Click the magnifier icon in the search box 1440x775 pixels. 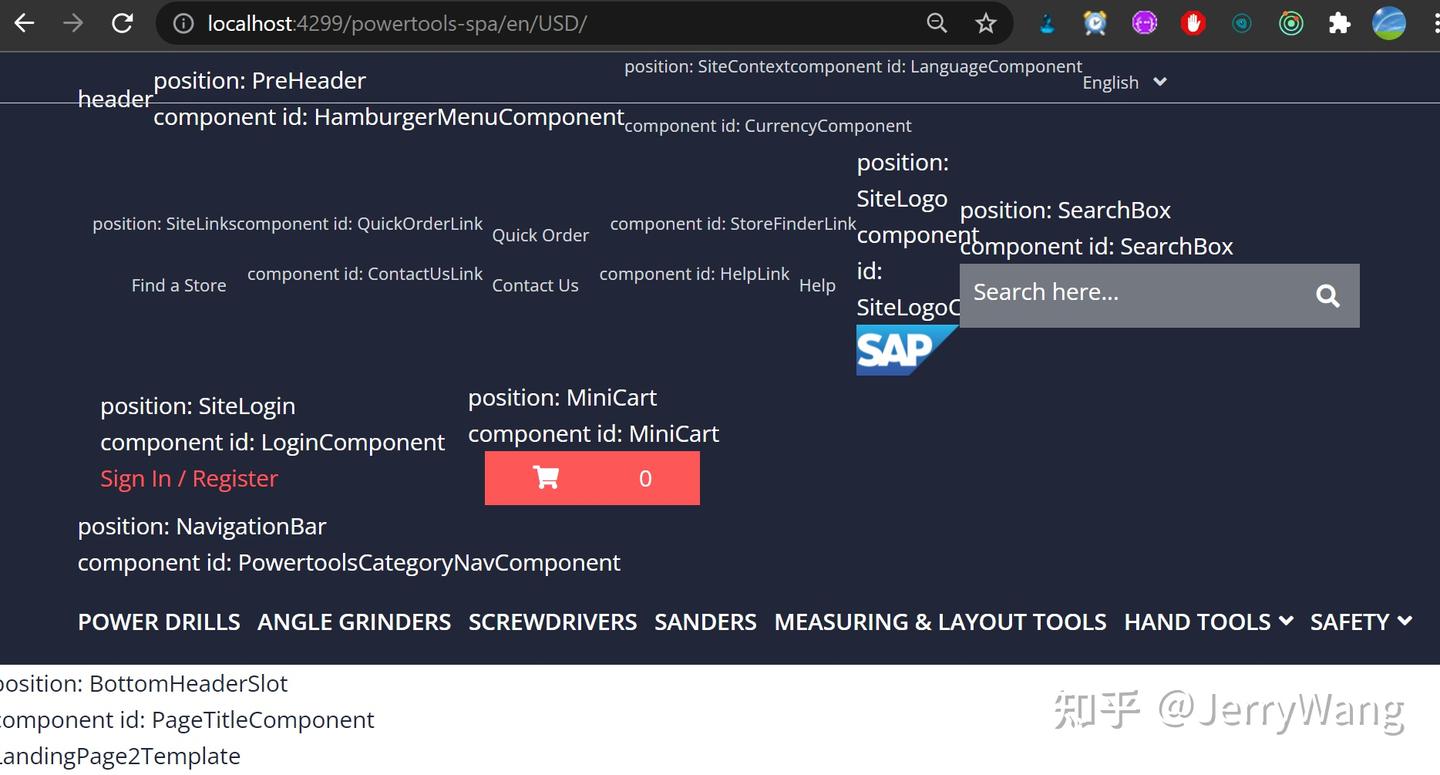coord(1327,295)
